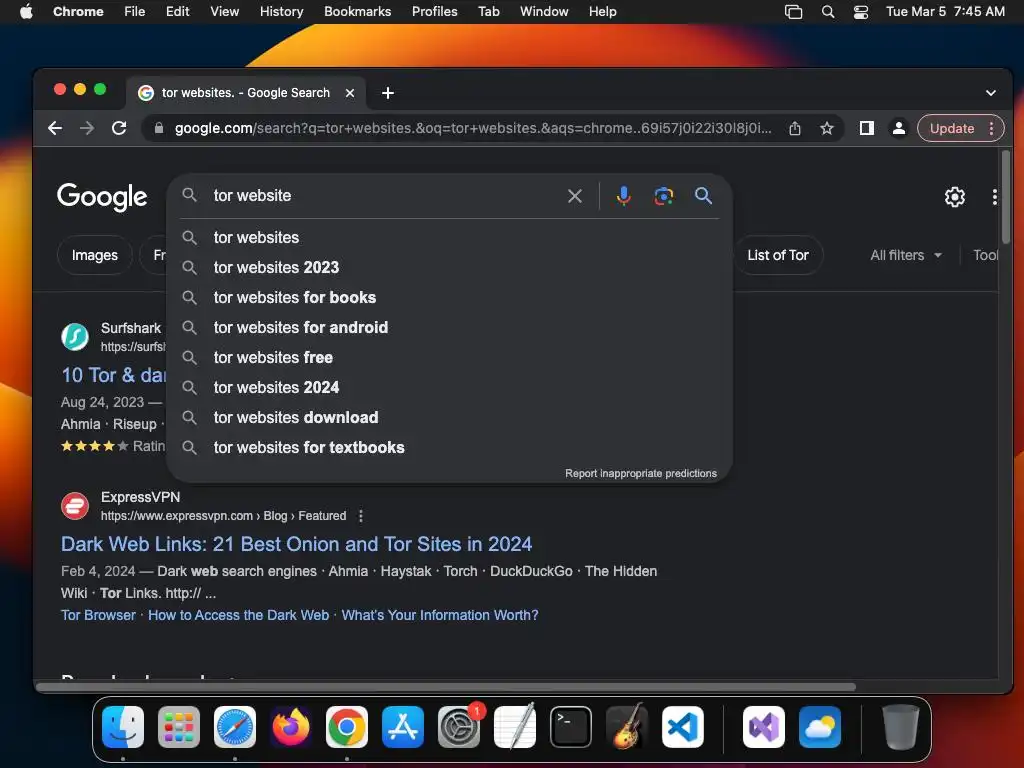The image size is (1024, 768).
Task: Select the Images filter chip
Action: [95, 255]
